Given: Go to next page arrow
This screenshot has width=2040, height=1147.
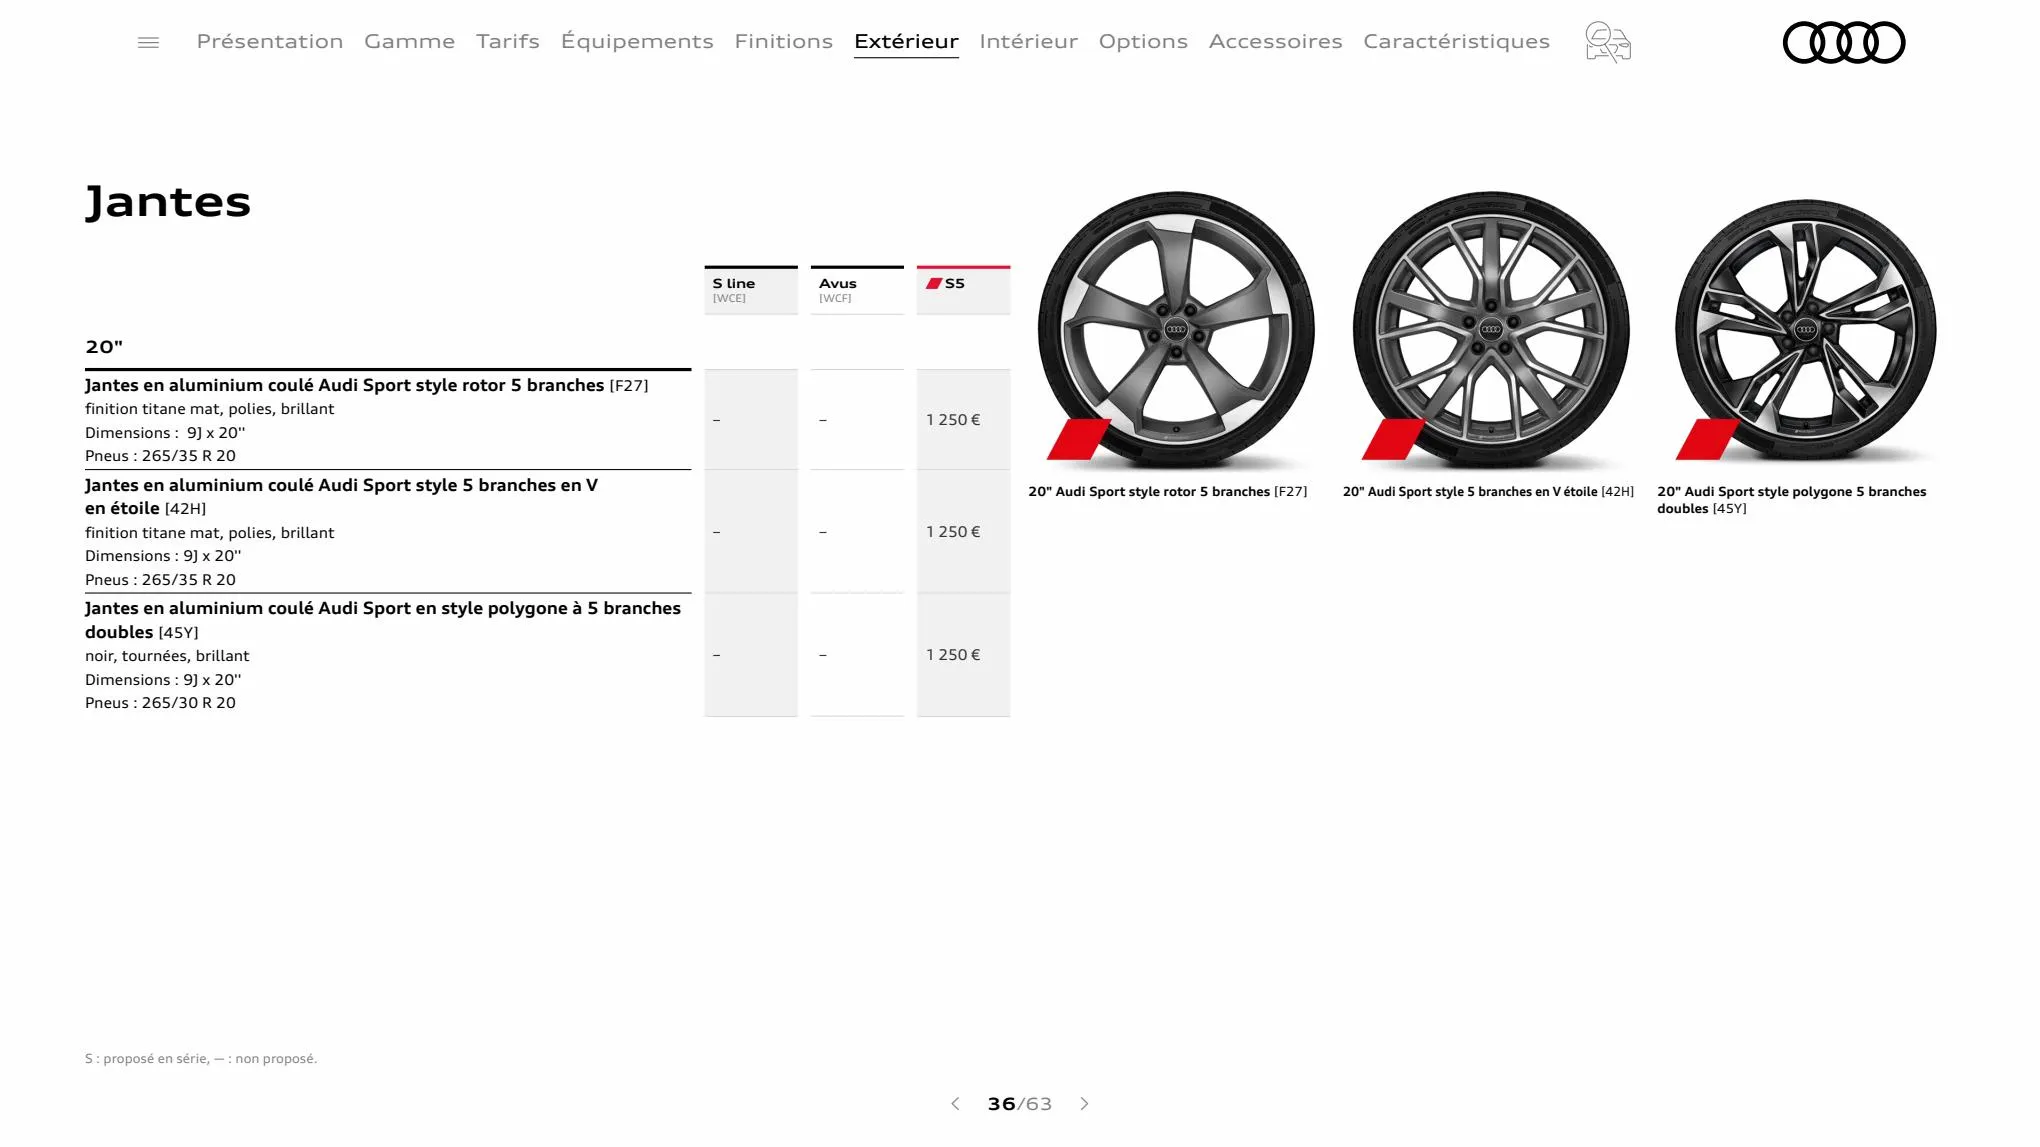Looking at the screenshot, I should pyautogui.click(x=1084, y=1103).
